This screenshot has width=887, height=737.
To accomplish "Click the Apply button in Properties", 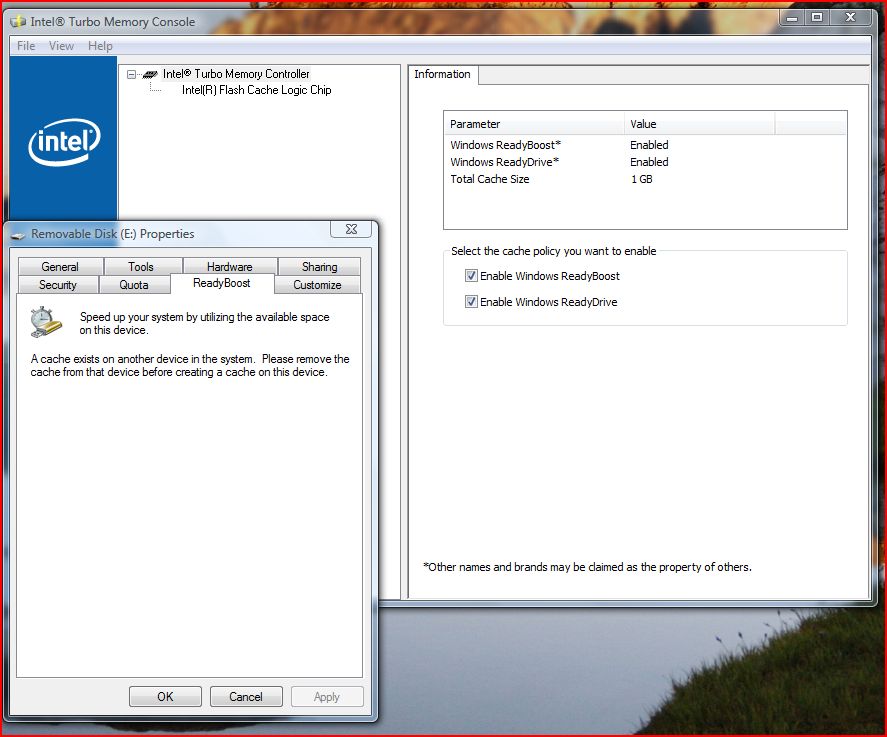I will [x=327, y=697].
